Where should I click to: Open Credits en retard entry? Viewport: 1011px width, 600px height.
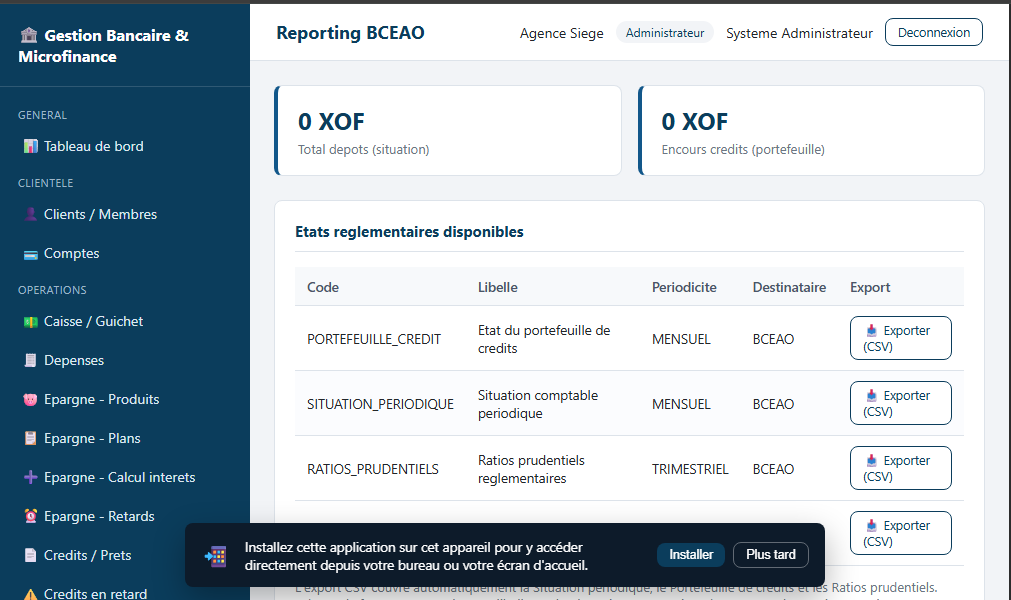coord(125,594)
